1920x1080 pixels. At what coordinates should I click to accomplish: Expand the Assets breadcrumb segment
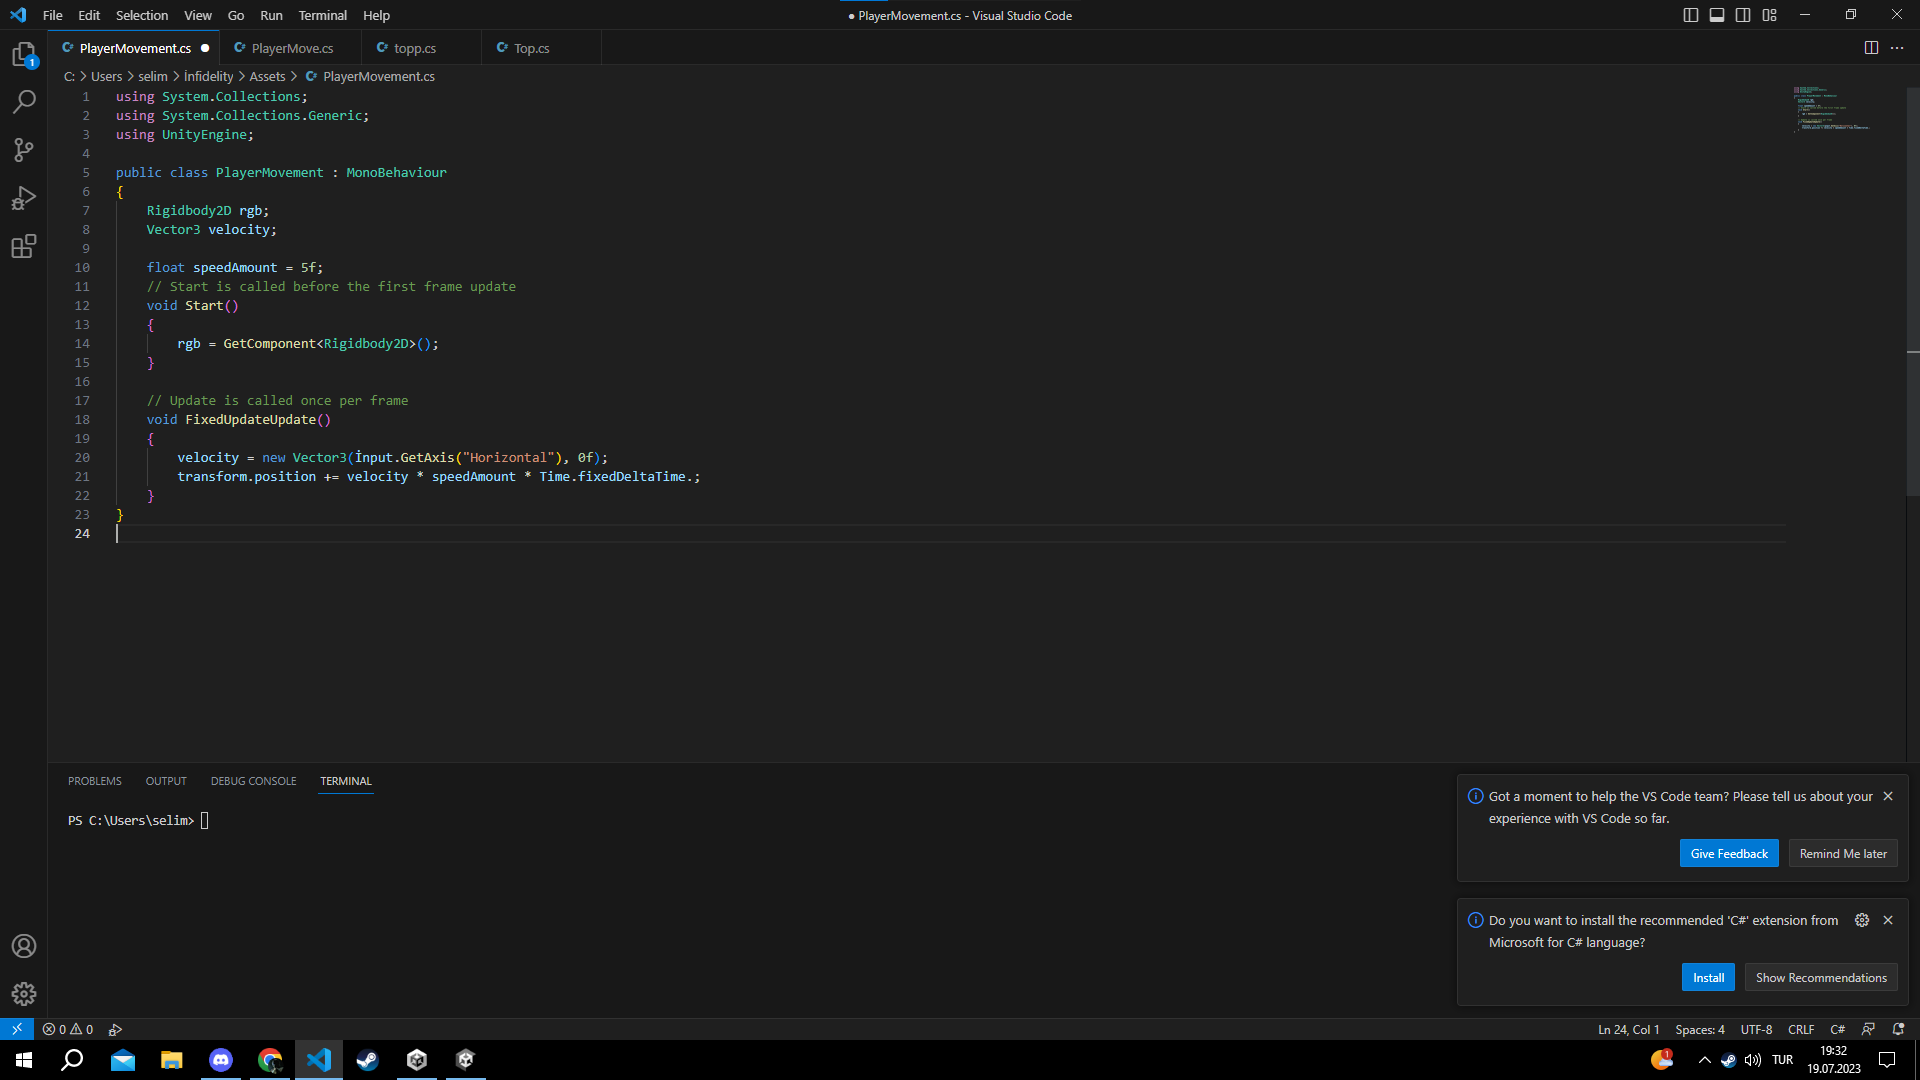(267, 76)
